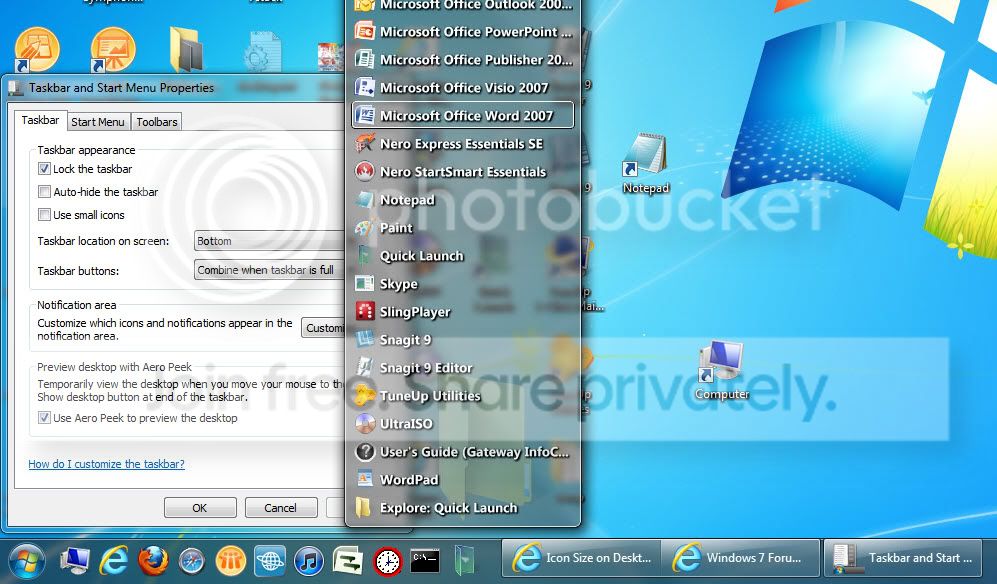Select the yellow folder icon on desktop
Screen dimensions: 997x584
point(186,50)
